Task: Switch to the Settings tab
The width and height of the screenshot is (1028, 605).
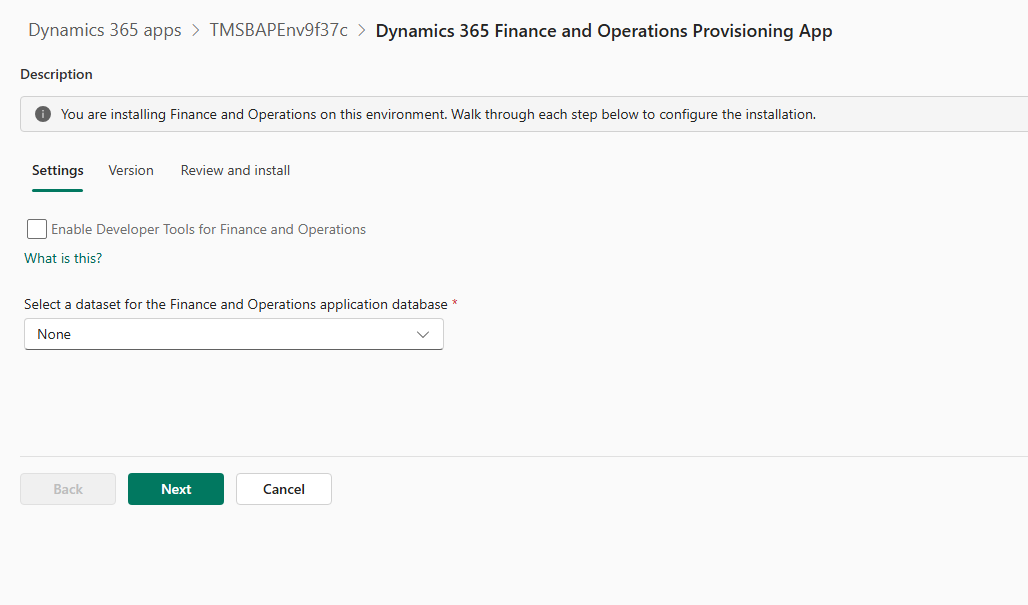Action: (58, 170)
